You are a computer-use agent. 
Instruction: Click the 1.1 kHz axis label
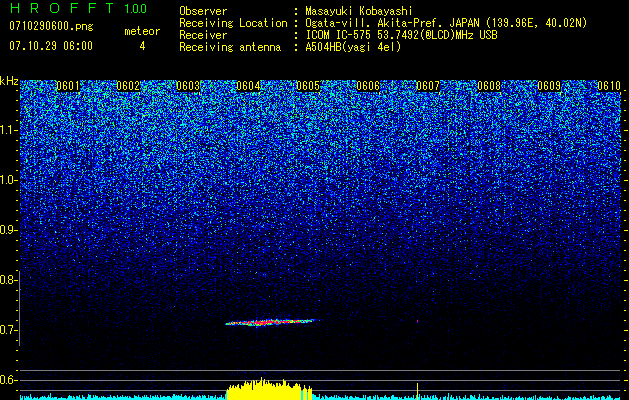[x=9, y=130]
